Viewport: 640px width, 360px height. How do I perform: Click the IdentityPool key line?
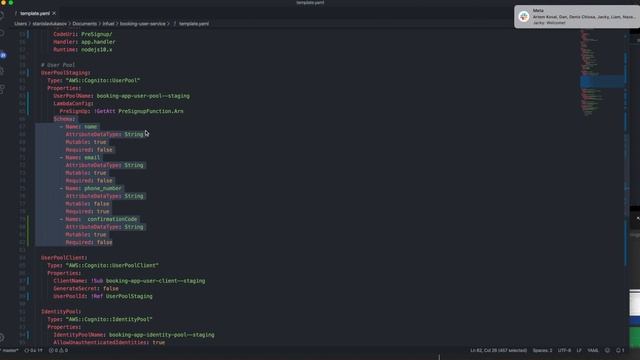click(x=61, y=311)
